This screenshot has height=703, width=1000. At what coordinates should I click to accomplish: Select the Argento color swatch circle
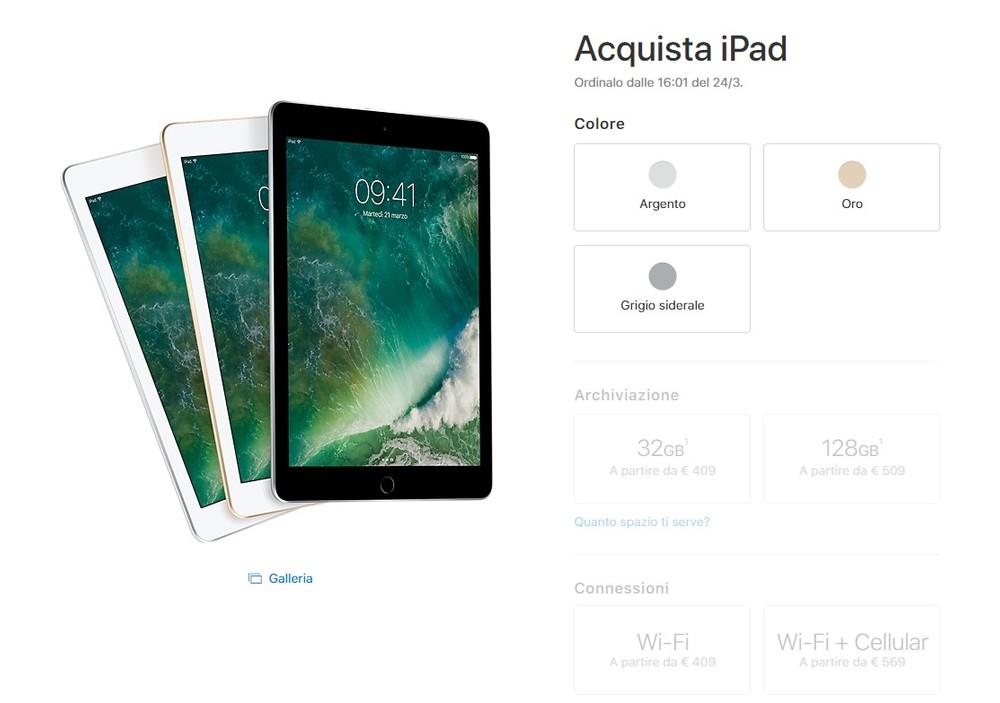tap(662, 174)
